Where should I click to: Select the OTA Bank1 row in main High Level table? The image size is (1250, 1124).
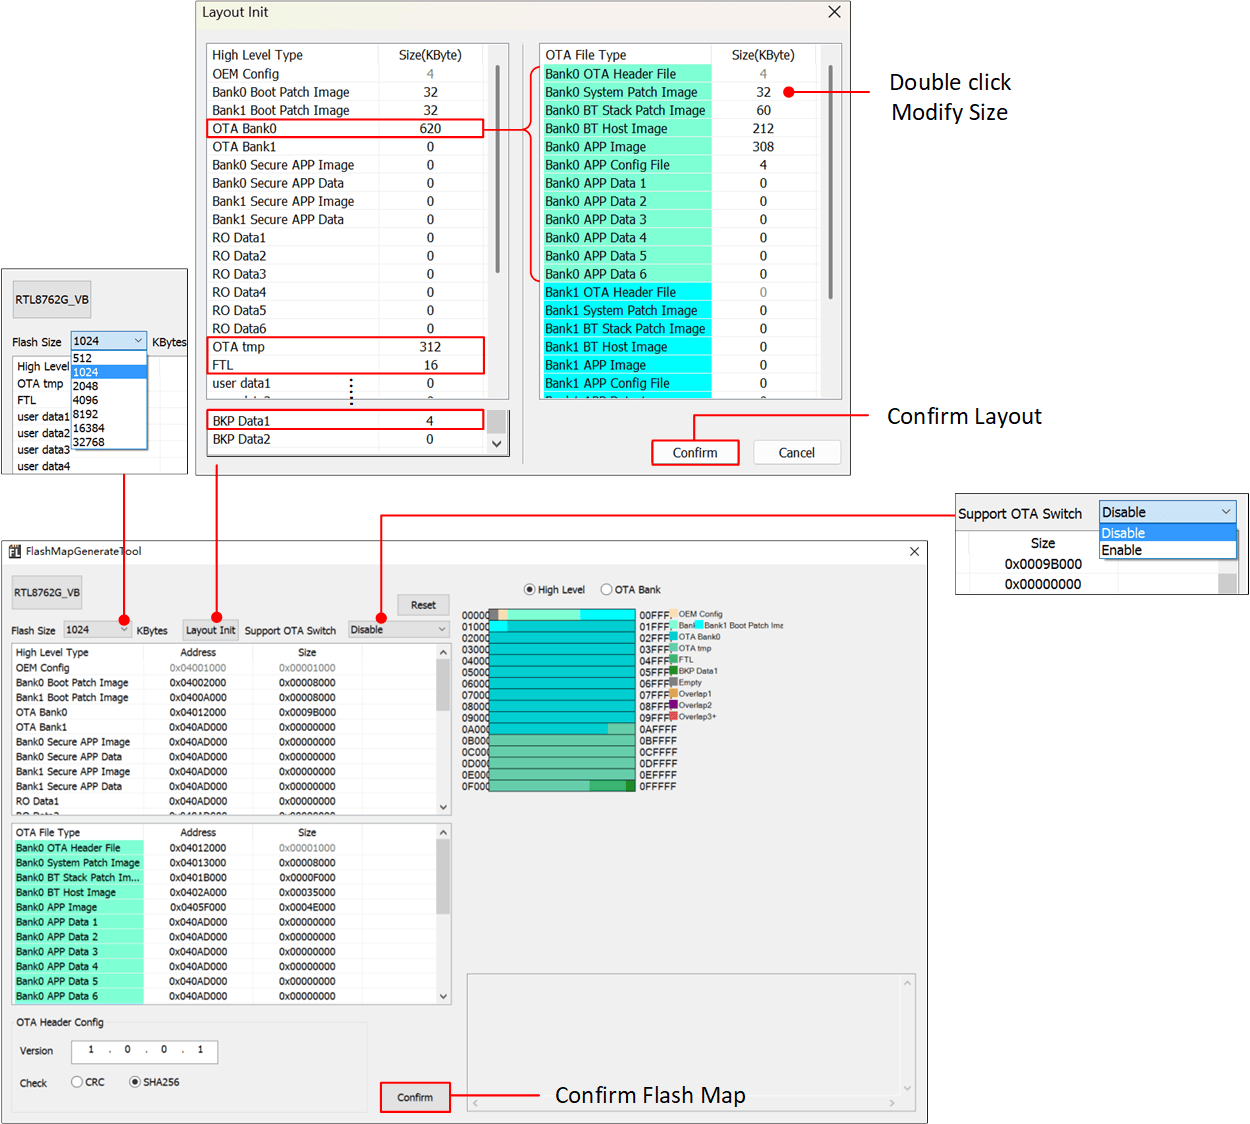224,727
